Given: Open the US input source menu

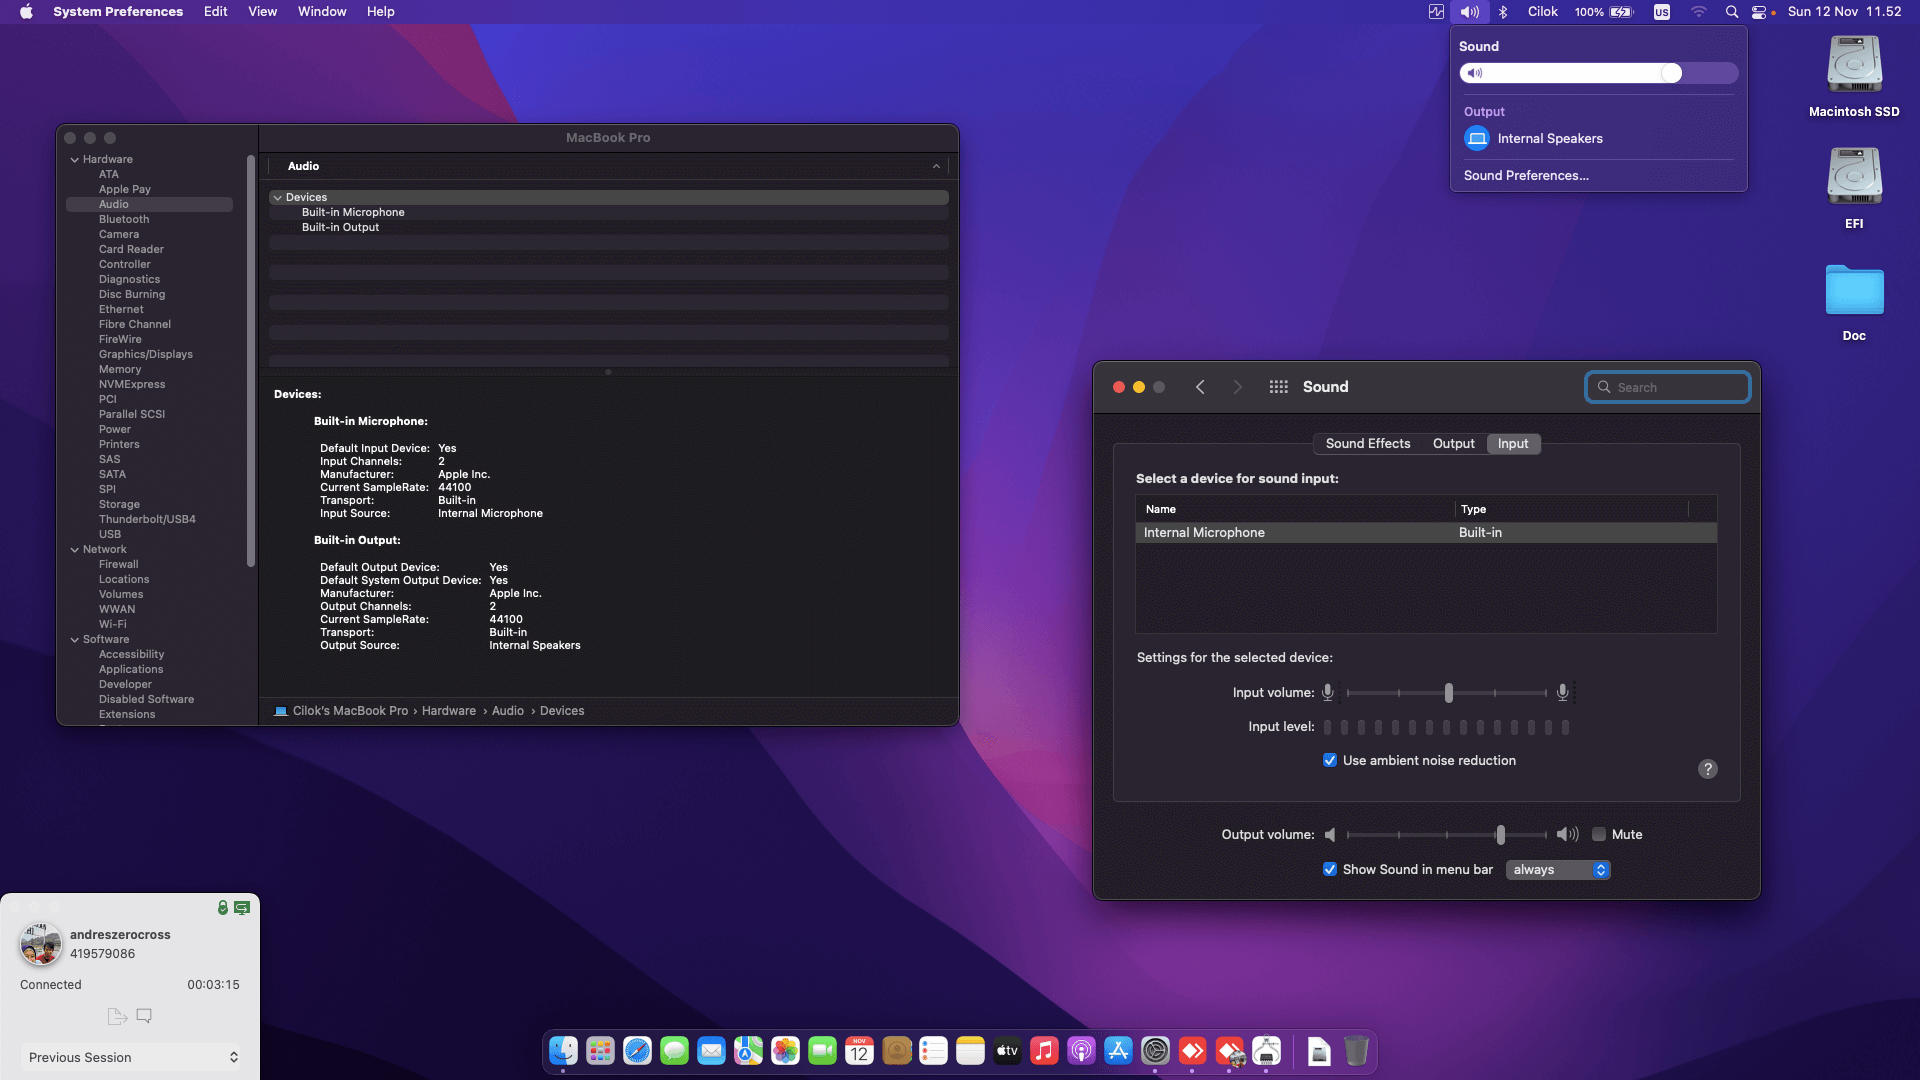Looking at the screenshot, I should 1662,12.
